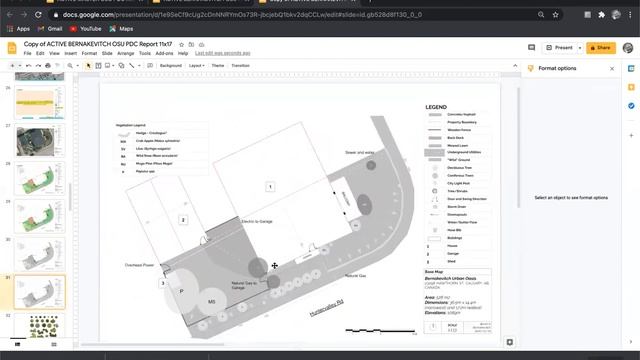
Task: Click the Google Slides home logo
Action: [x=12, y=48]
